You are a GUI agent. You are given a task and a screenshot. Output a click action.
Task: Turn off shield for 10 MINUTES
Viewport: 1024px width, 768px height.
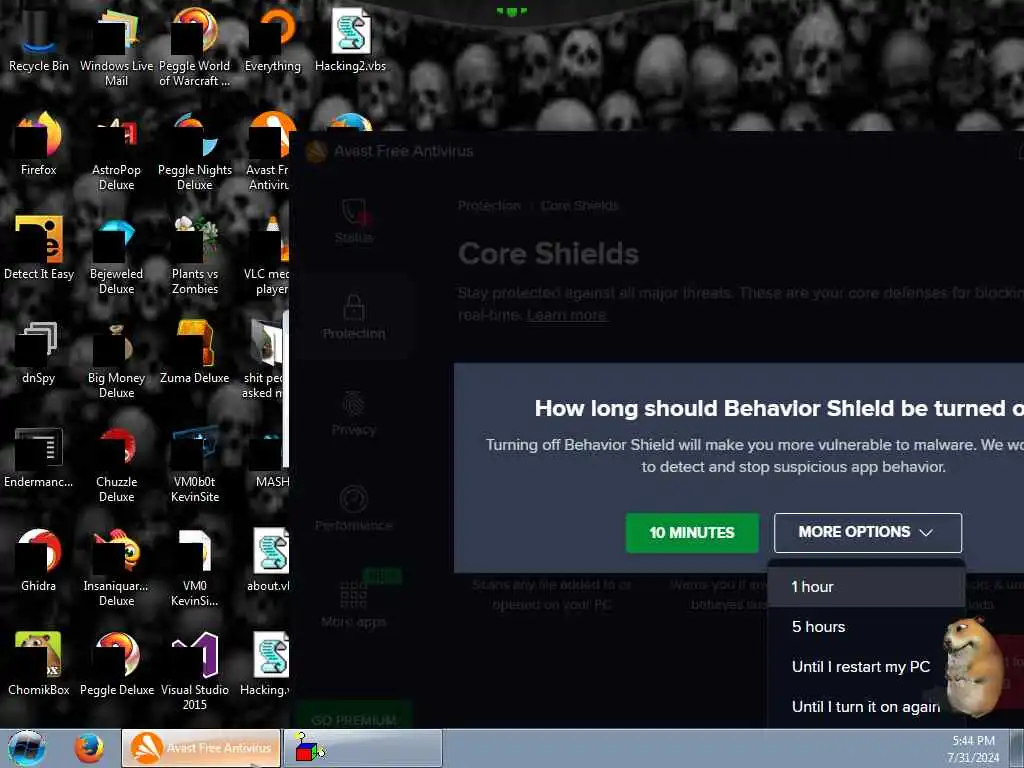[x=692, y=533]
